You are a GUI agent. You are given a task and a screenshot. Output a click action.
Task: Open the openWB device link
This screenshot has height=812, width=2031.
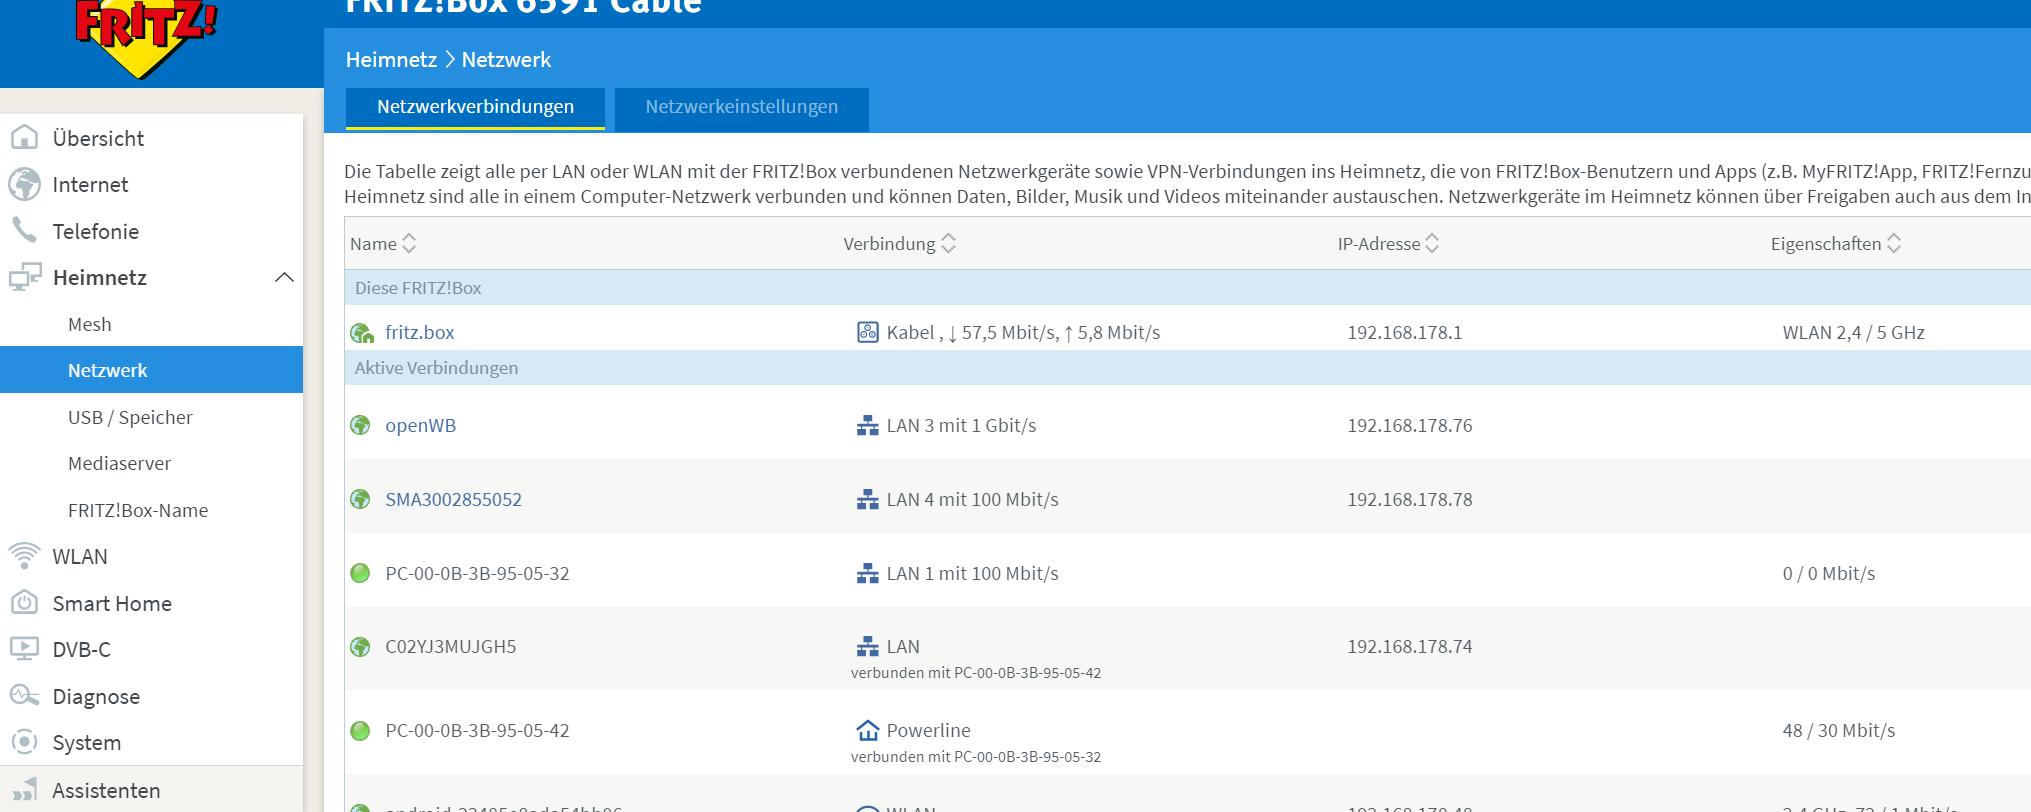tap(420, 425)
